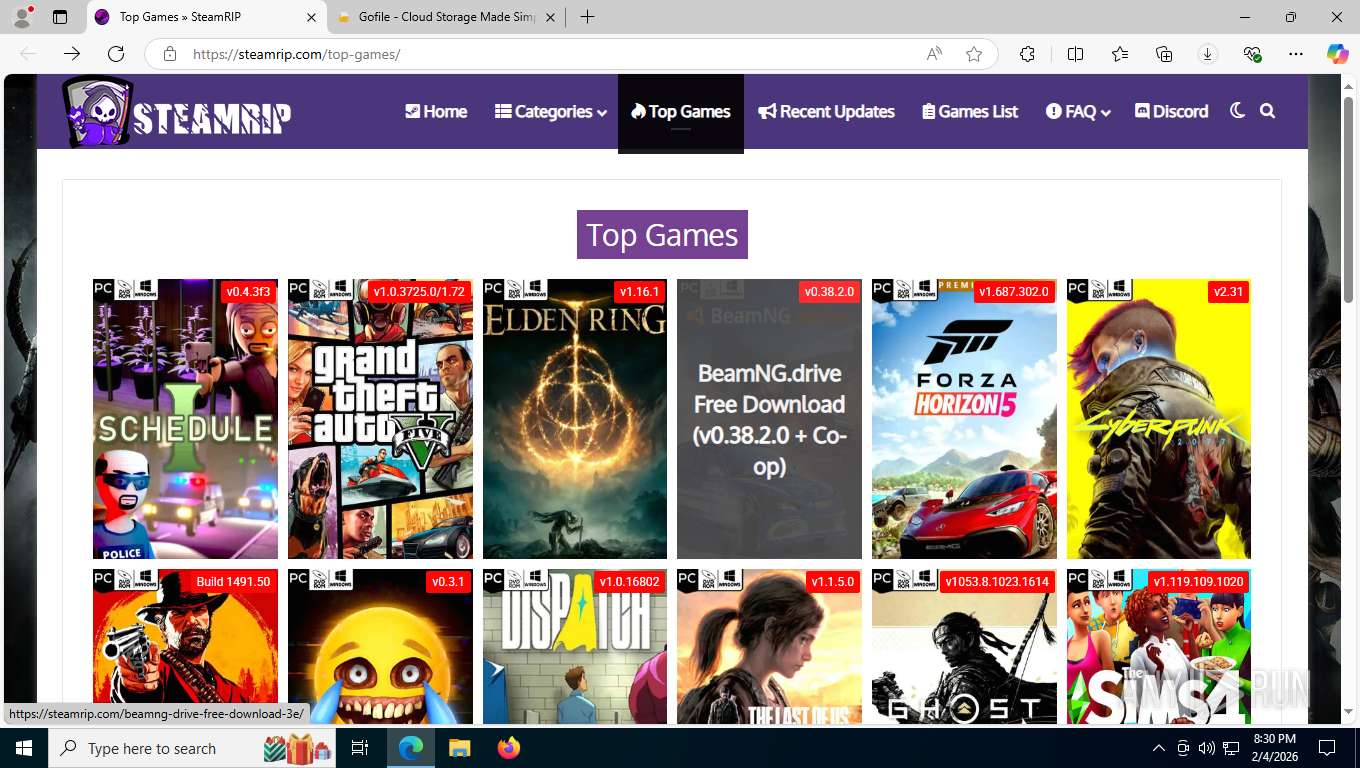Refresh the page

point(116,54)
